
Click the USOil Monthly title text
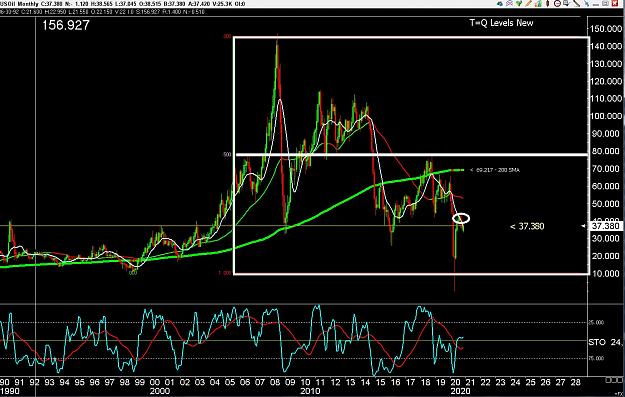pyautogui.click(x=20, y=4)
